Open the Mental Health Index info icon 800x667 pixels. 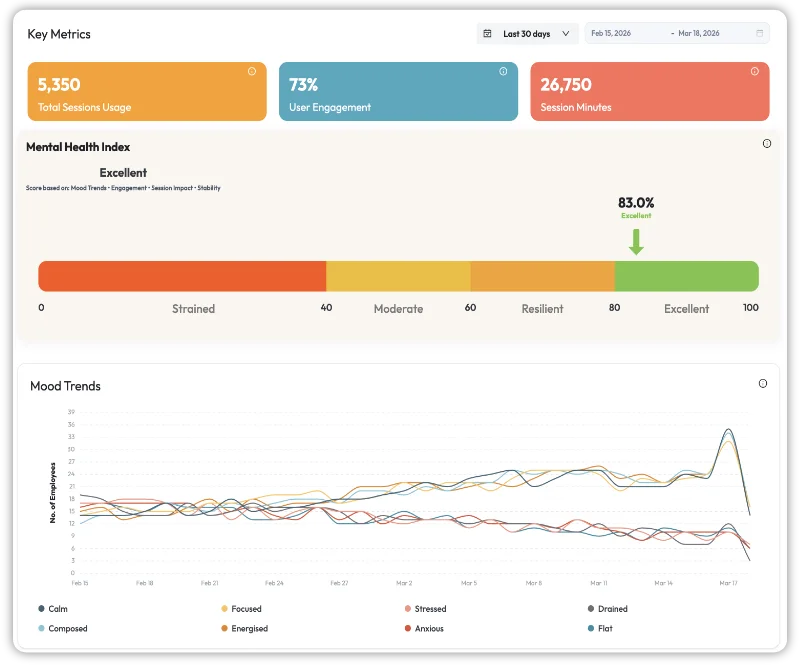(767, 144)
